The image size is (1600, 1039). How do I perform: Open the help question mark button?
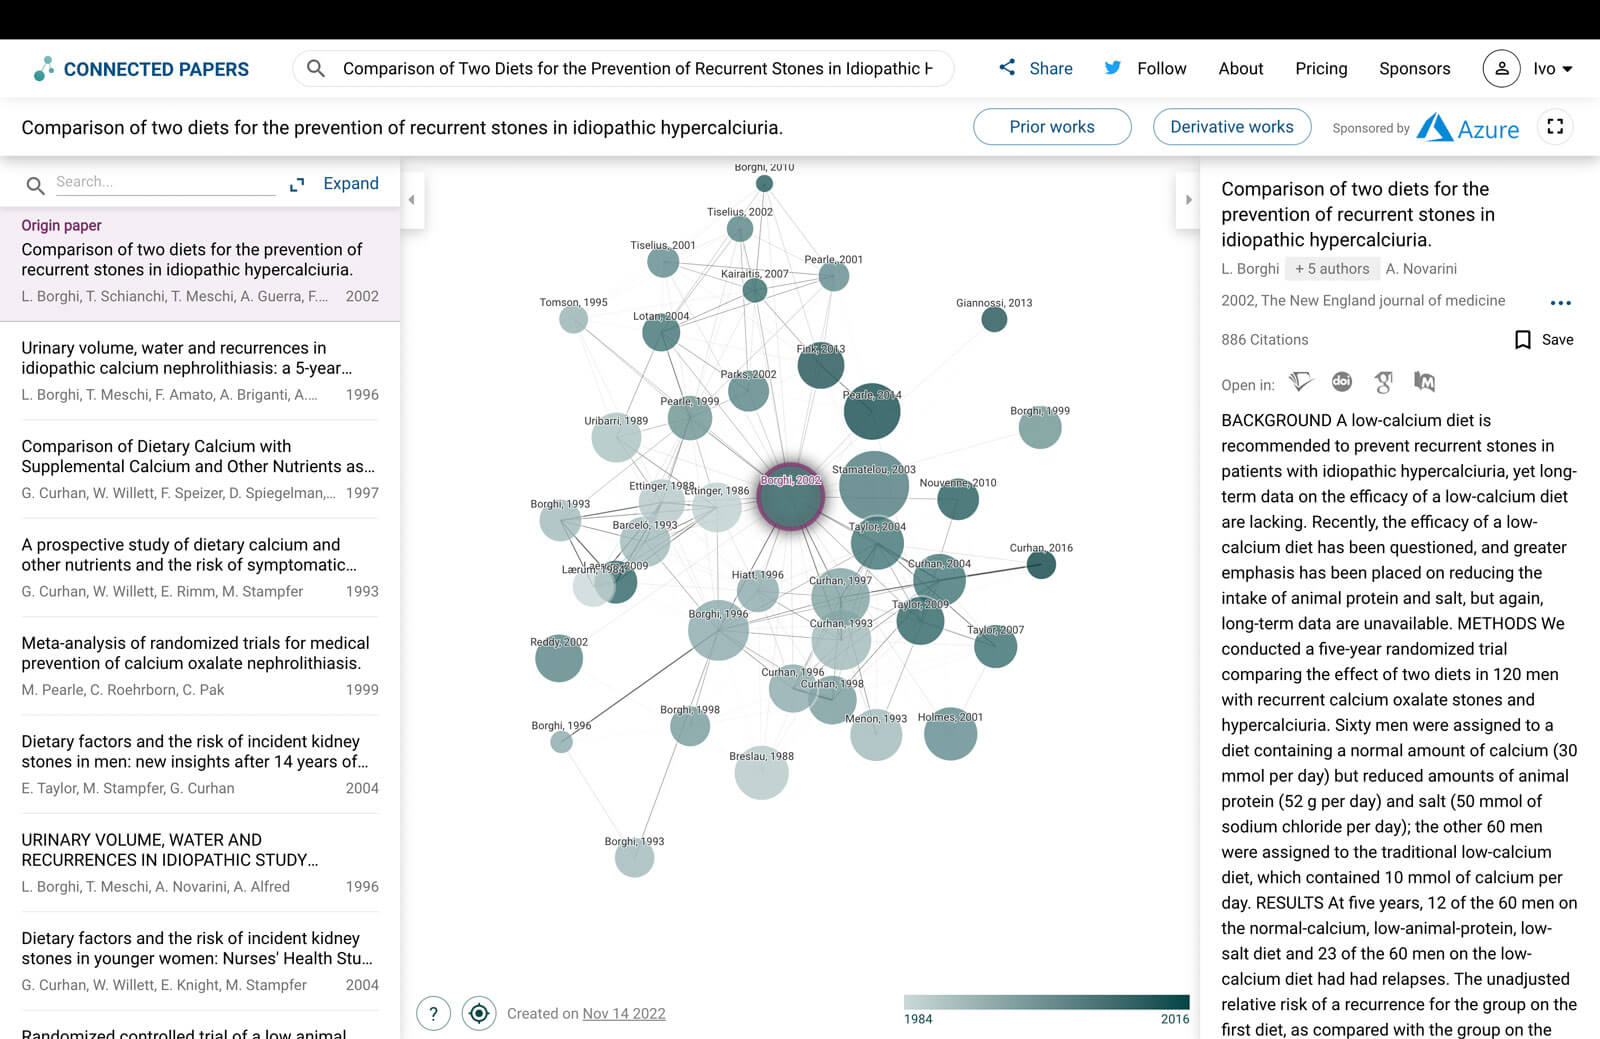433,1013
